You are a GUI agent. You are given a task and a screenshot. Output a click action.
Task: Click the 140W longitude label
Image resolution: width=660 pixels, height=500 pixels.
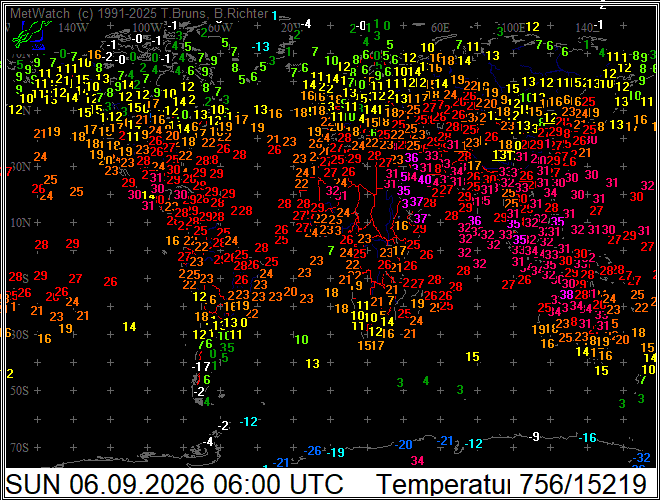click(x=73, y=28)
